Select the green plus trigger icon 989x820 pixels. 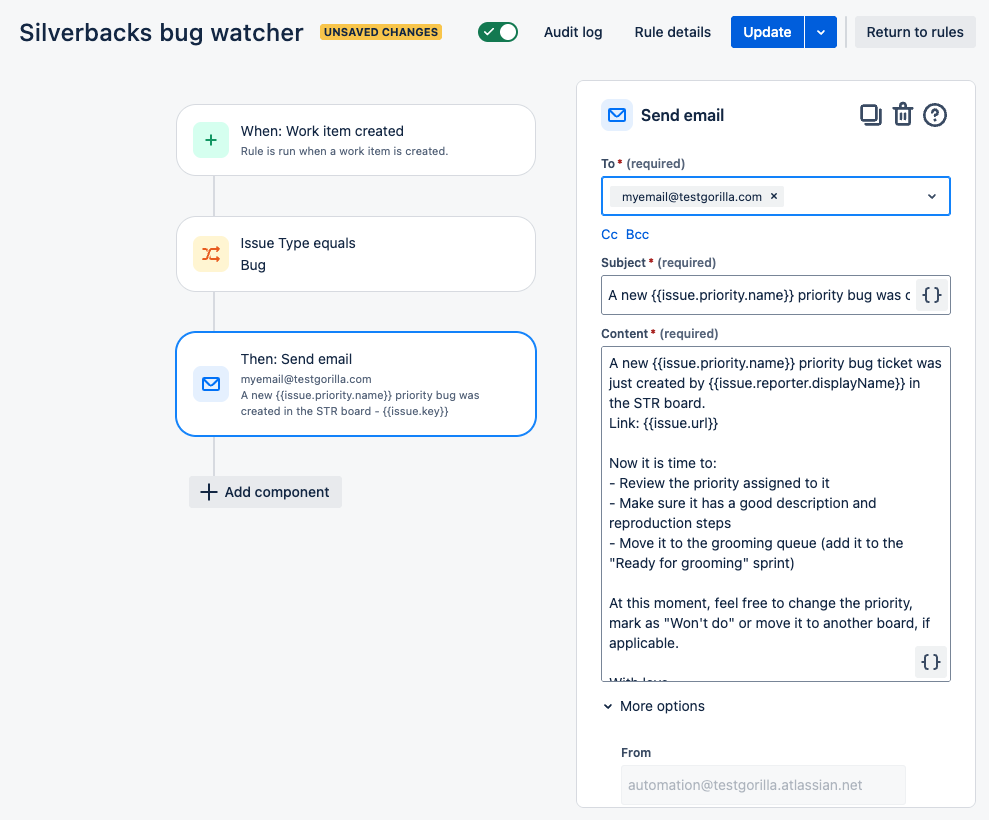point(210,139)
